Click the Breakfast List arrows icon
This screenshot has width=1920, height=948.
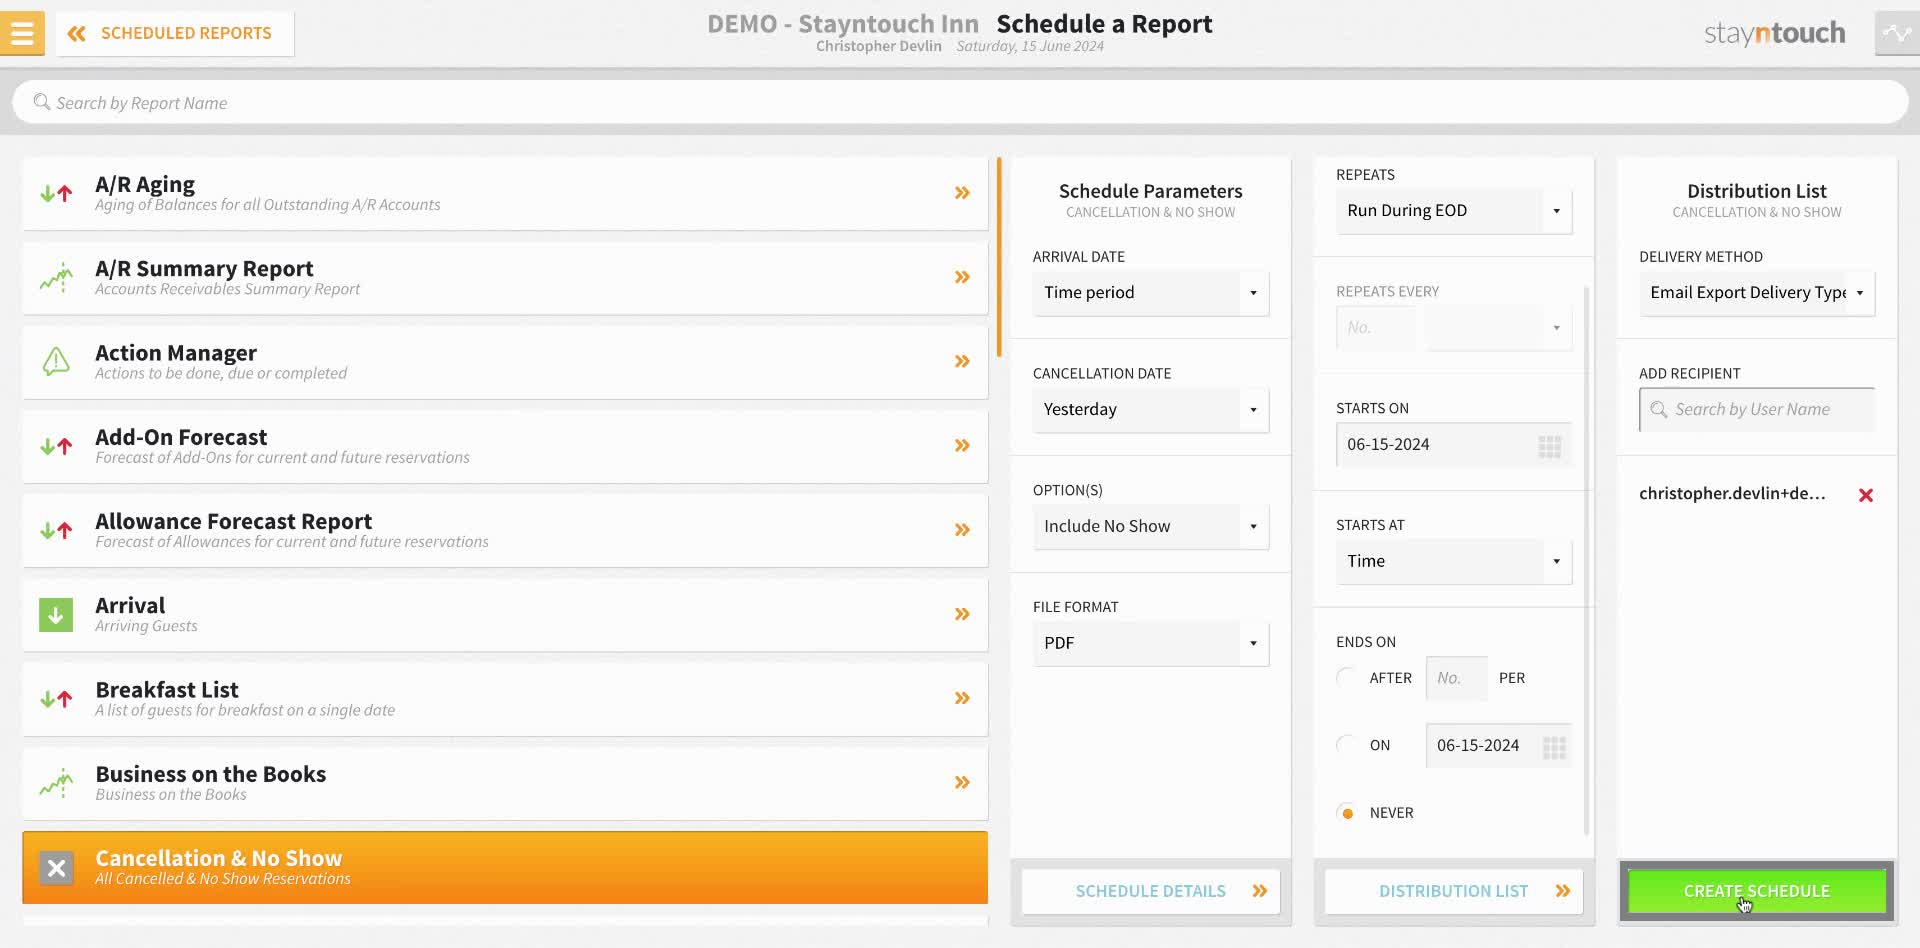(56, 699)
